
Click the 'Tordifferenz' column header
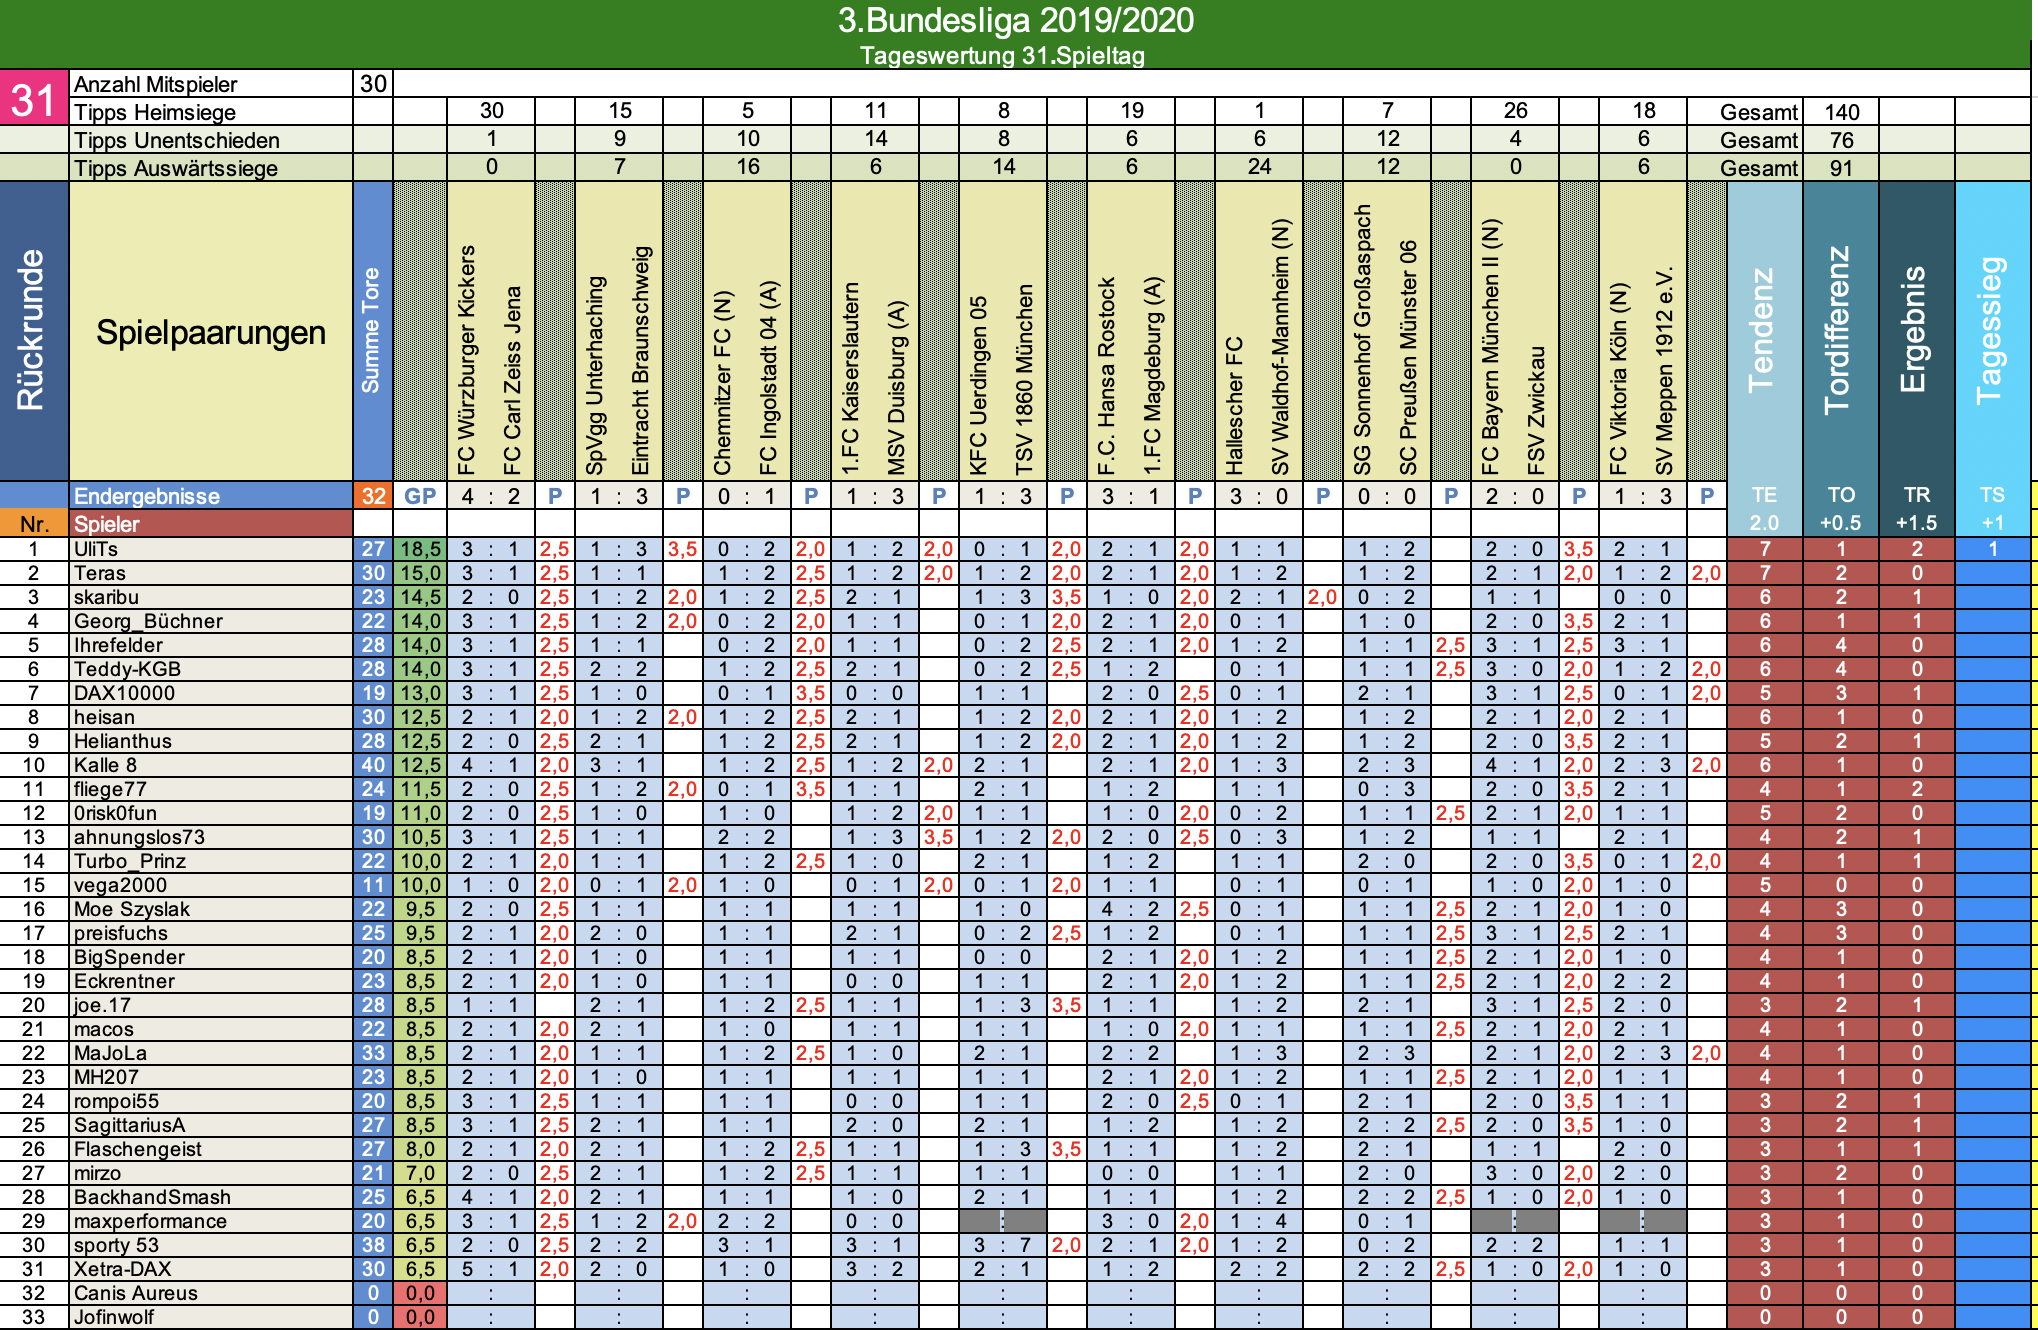pyautogui.click(x=1840, y=331)
